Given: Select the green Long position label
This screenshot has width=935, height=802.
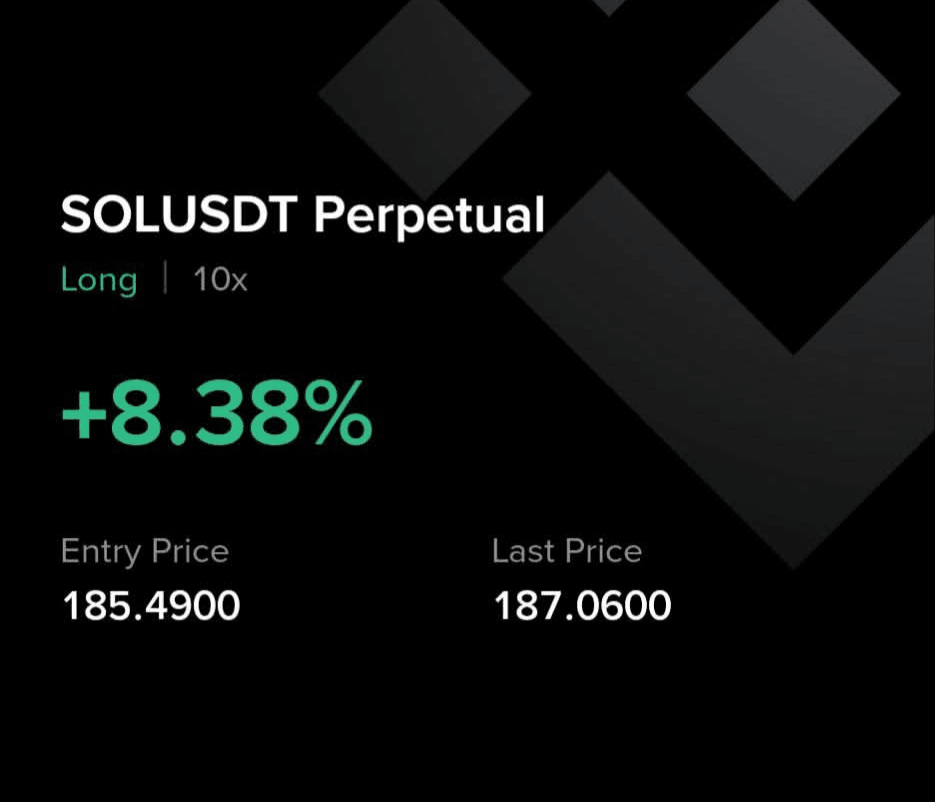Looking at the screenshot, I should coord(99,280).
